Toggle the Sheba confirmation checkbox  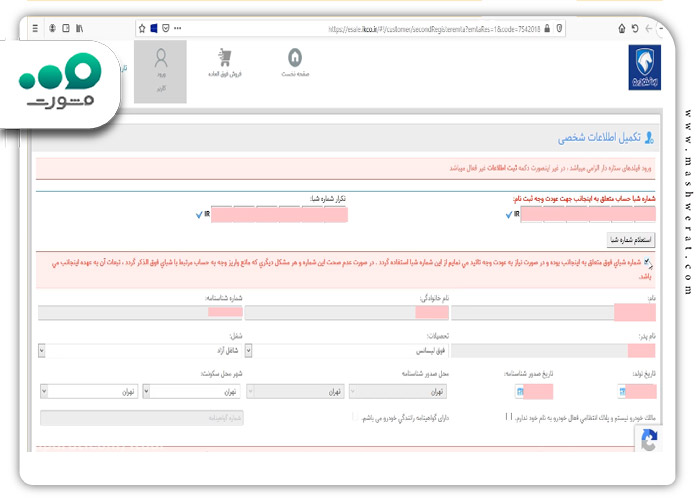coord(647,262)
